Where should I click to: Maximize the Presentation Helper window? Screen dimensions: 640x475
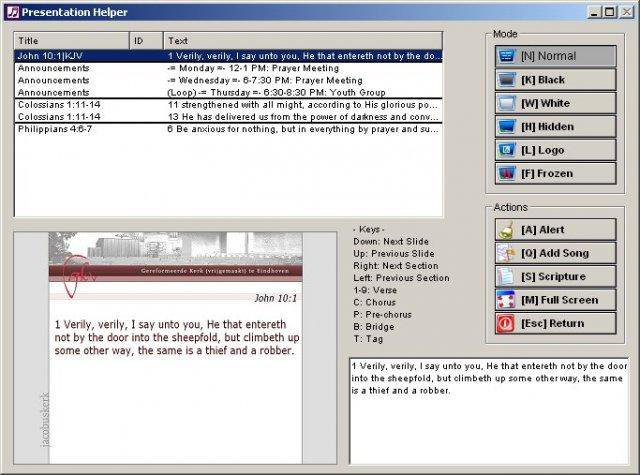[x=610, y=12]
